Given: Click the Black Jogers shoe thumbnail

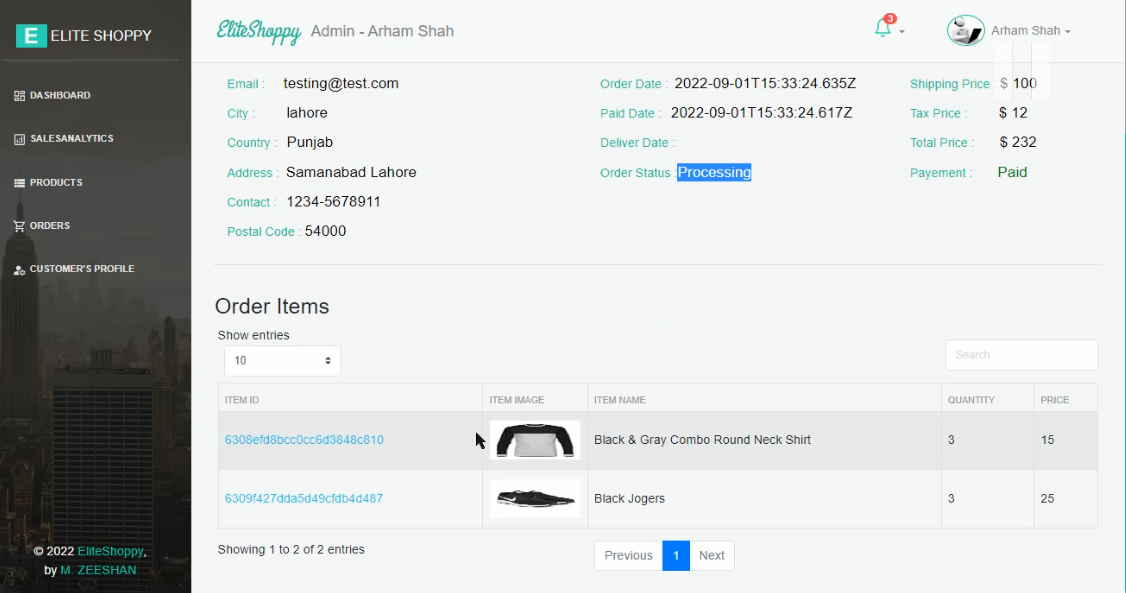Looking at the screenshot, I should [x=535, y=498].
